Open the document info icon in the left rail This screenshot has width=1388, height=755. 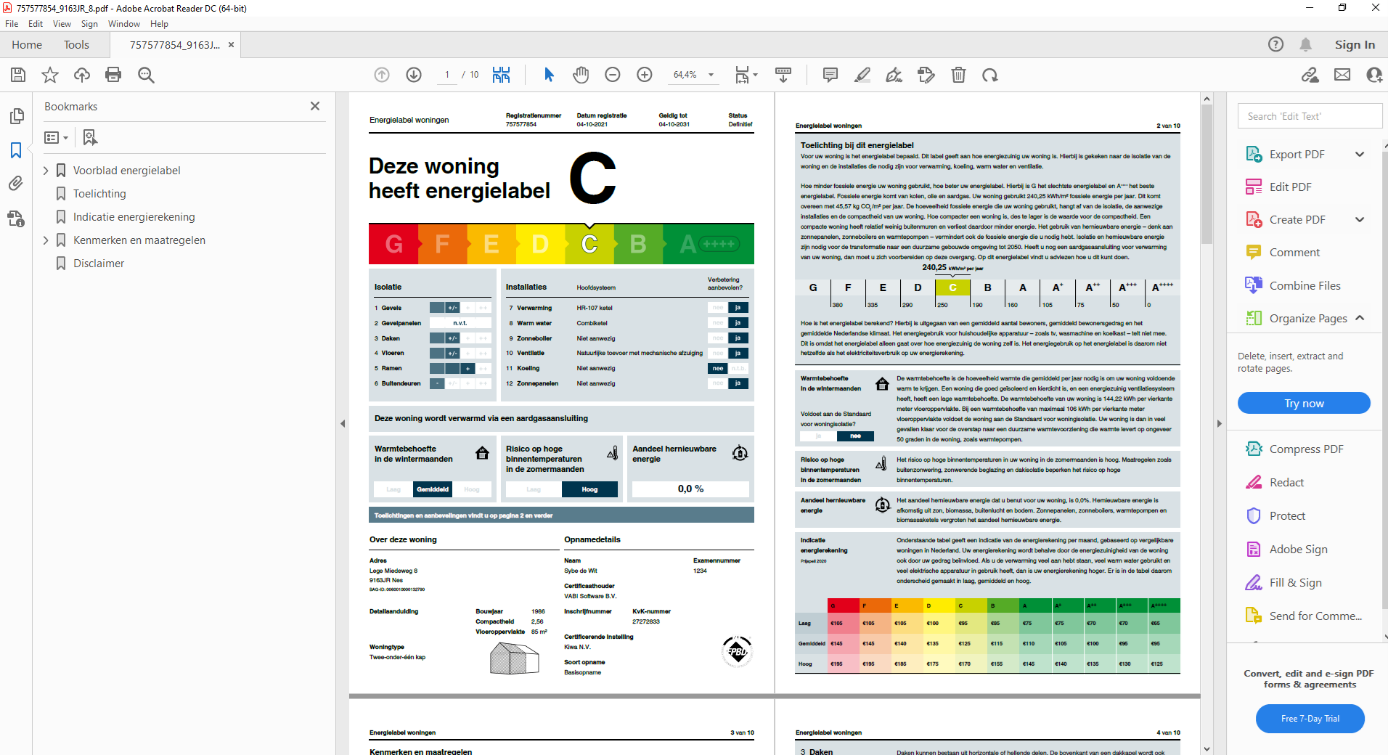tap(16, 218)
